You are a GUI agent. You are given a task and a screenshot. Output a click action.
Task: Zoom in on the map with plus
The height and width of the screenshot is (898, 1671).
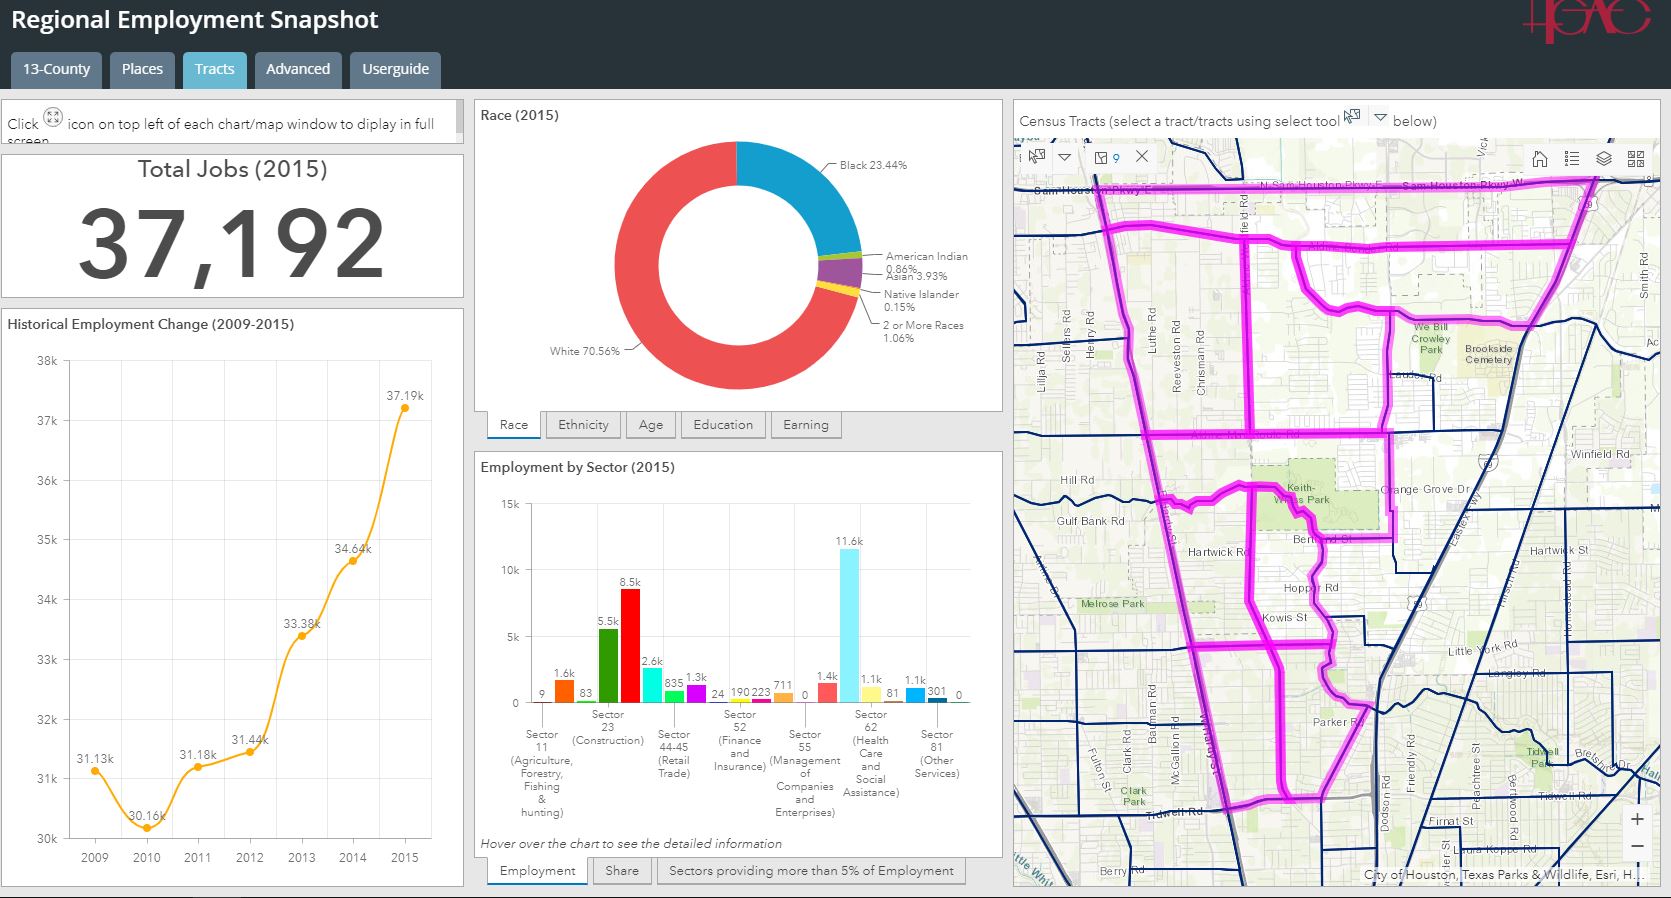point(1637,819)
